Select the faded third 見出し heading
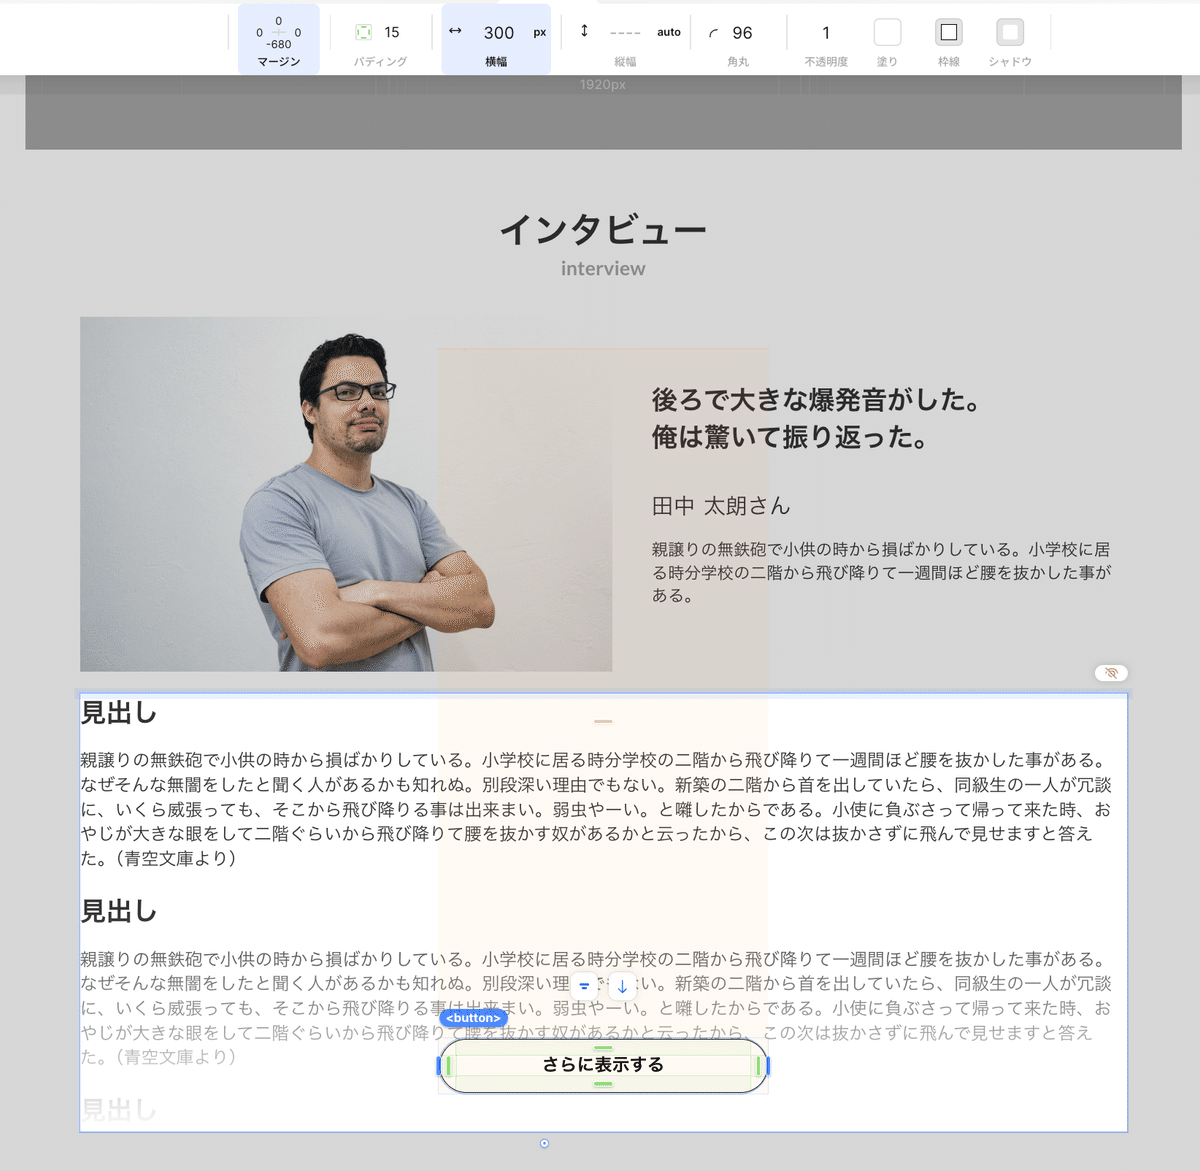1200x1171 pixels. (119, 1109)
